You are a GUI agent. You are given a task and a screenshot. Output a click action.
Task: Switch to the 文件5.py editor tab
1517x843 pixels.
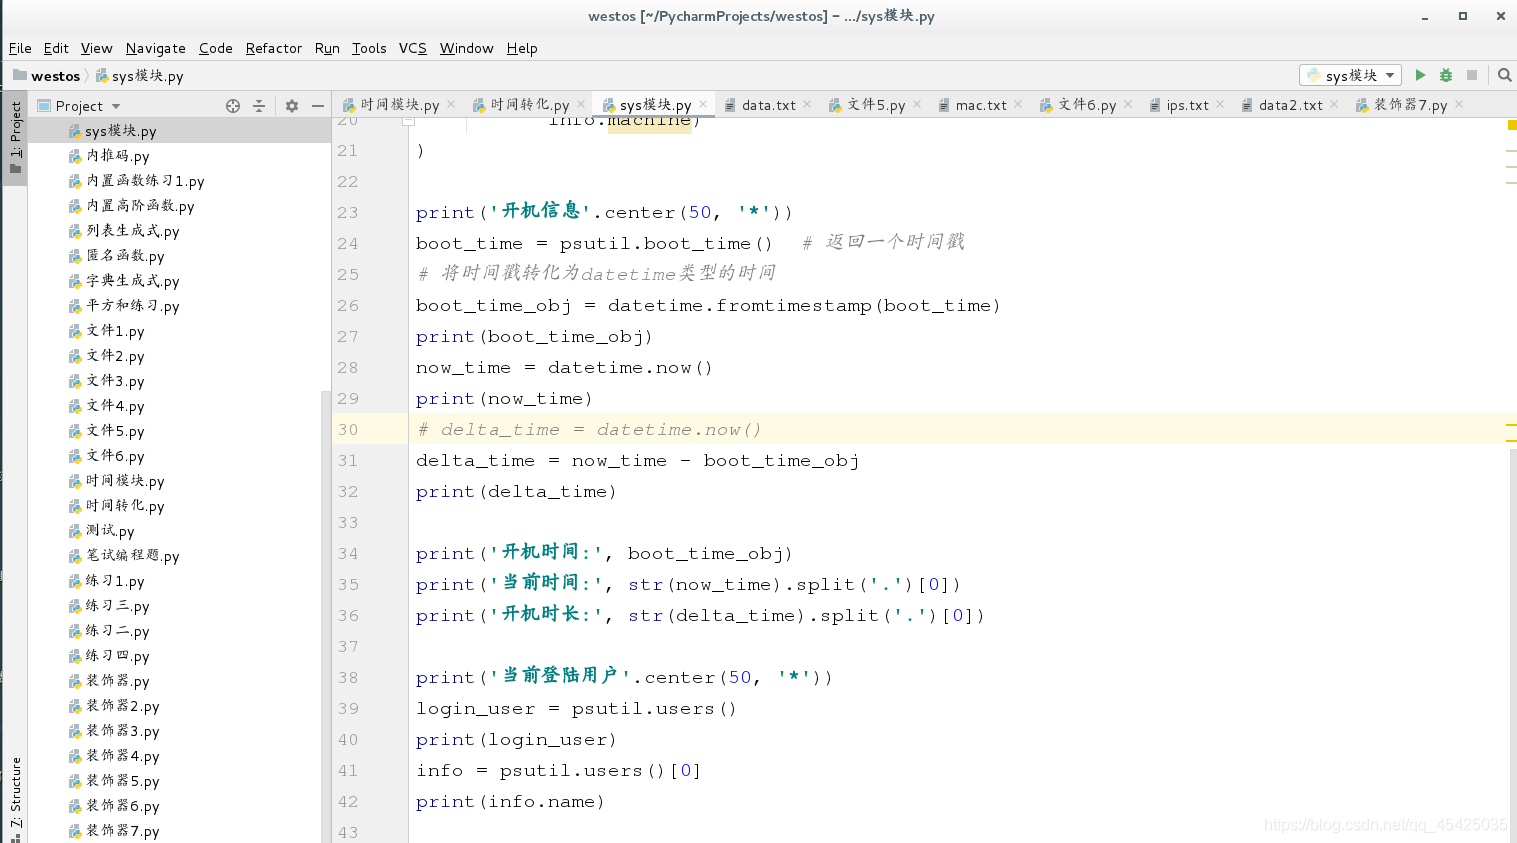coord(876,104)
